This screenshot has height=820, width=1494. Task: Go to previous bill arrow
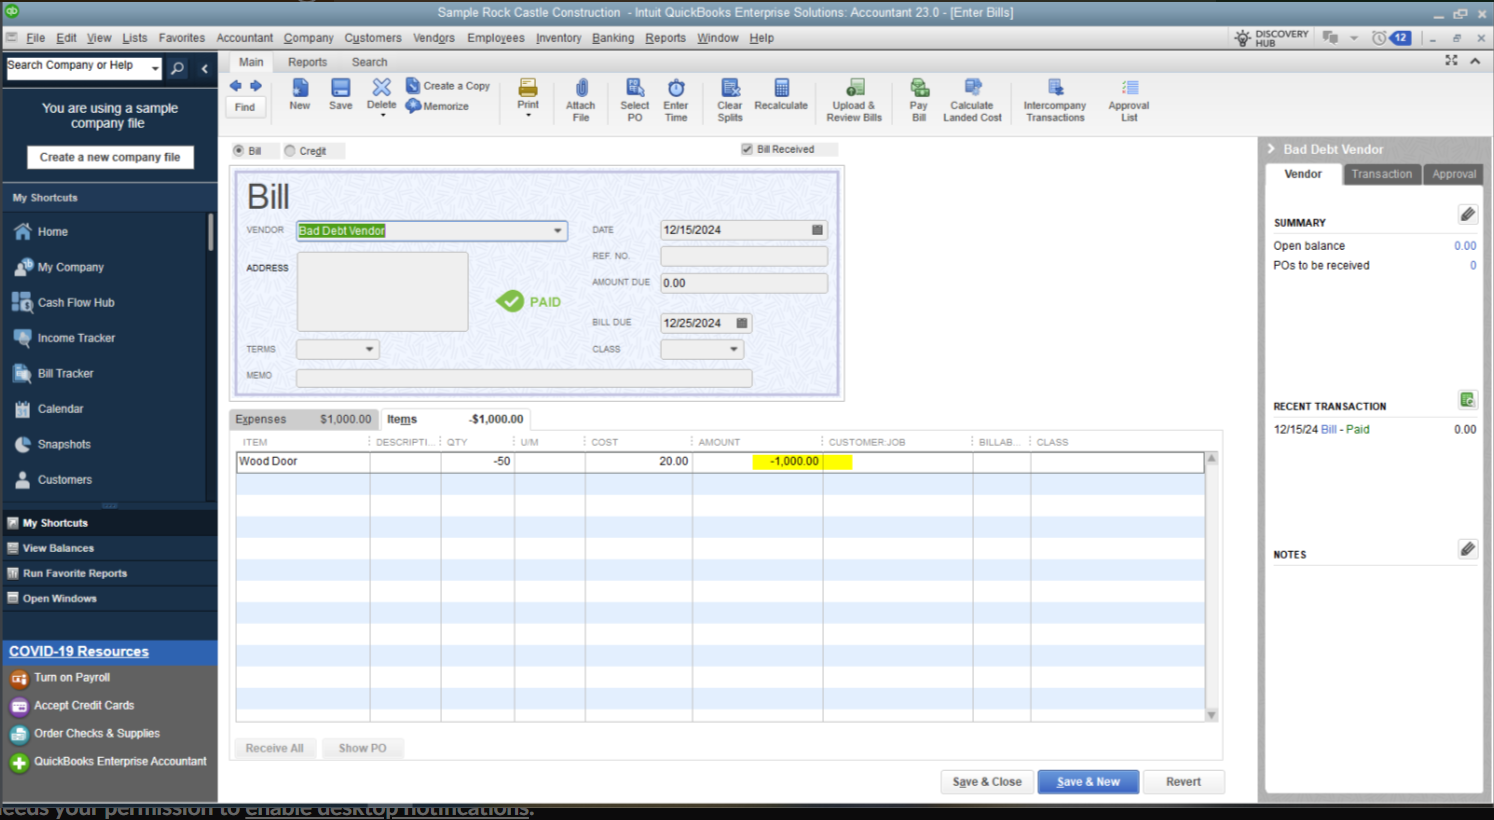click(x=236, y=86)
